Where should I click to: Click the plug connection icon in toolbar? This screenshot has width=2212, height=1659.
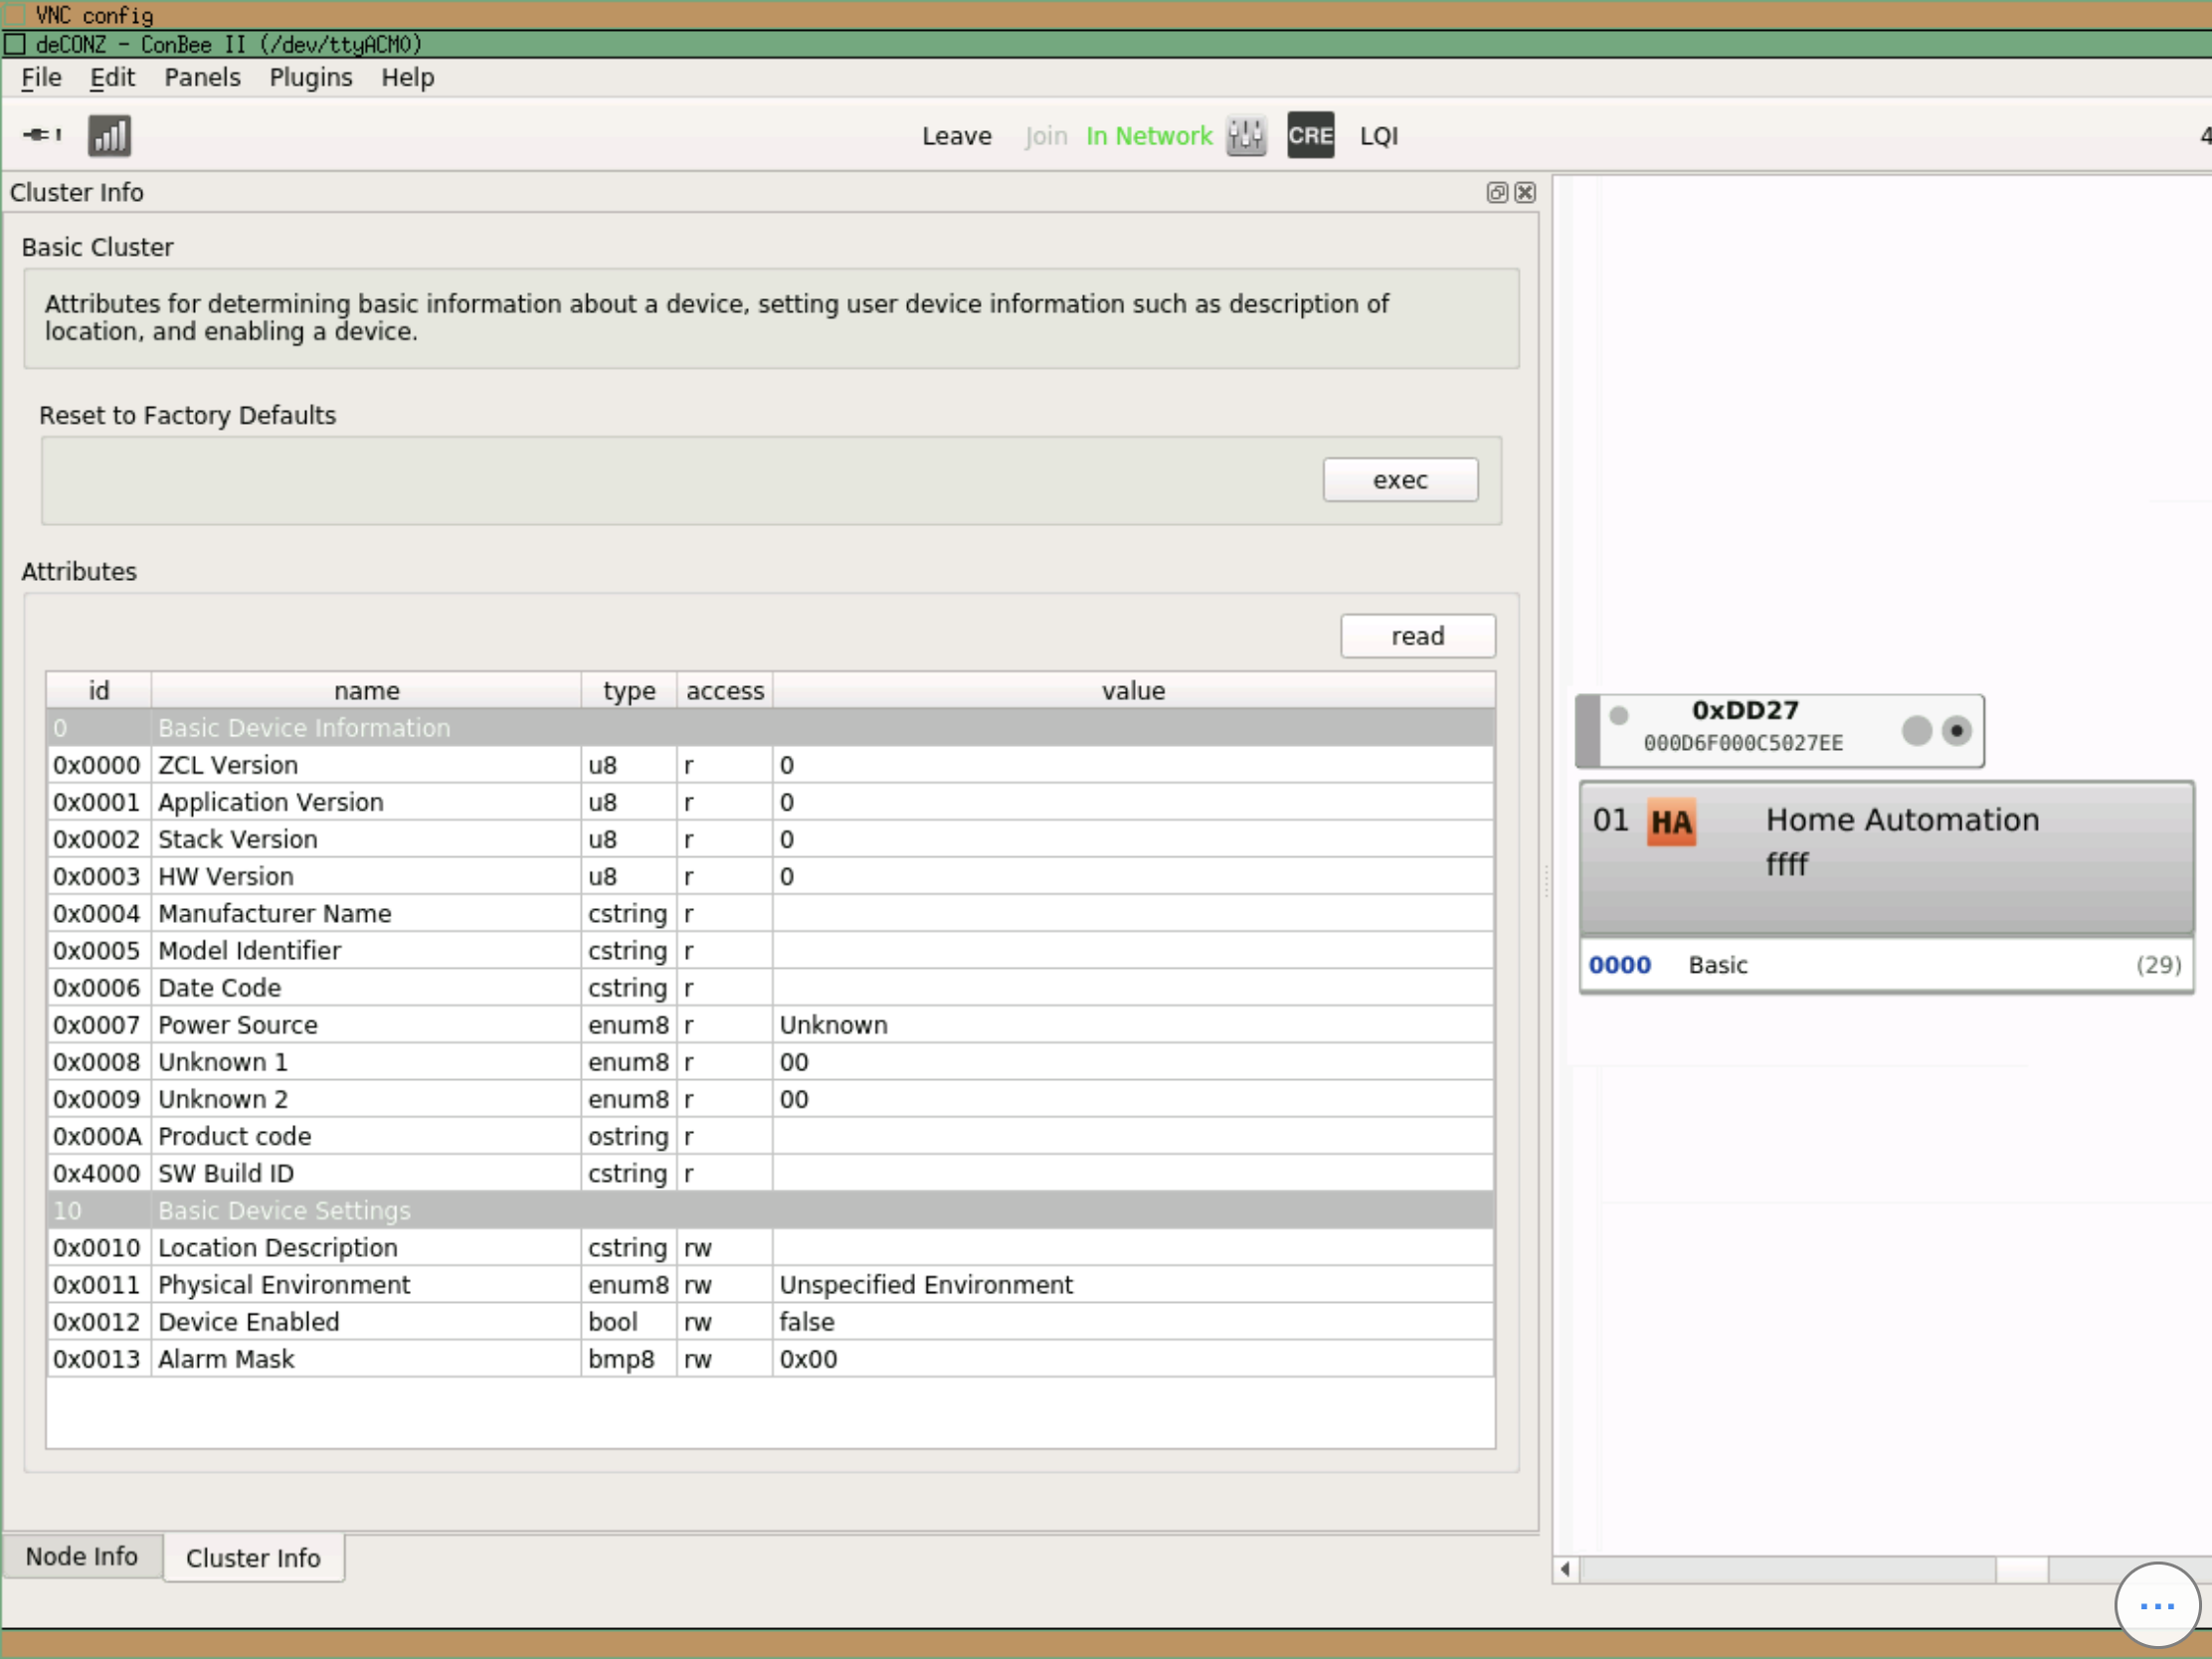[40, 135]
